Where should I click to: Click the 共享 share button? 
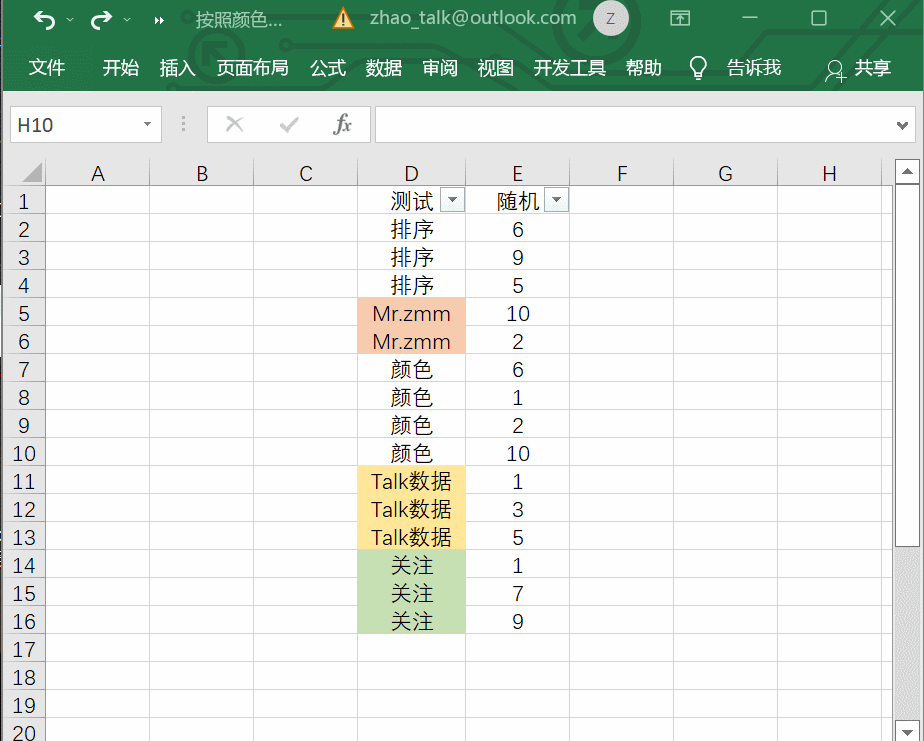[x=859, y=68]
